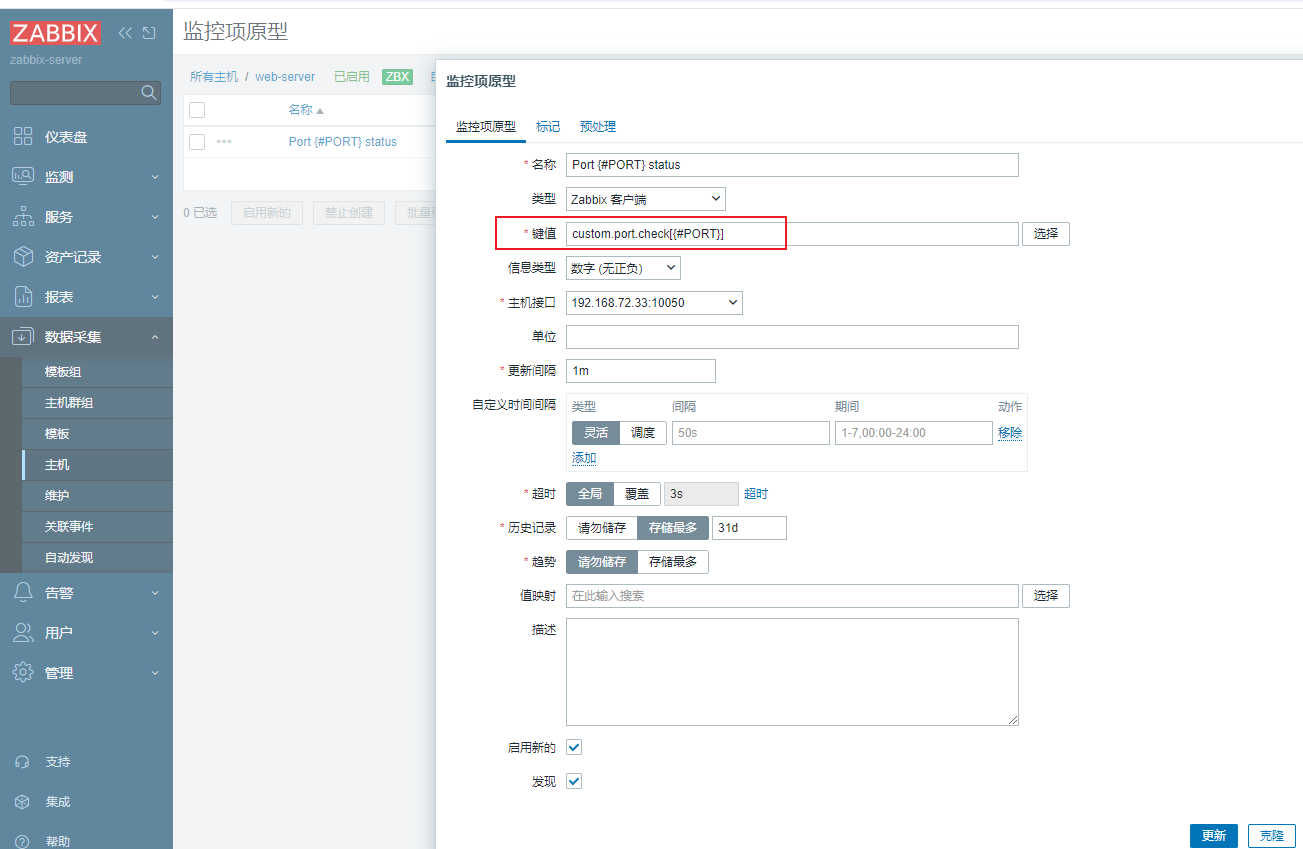Click the 添加 link
This screenshot has width=1303, height=849.
point(584,458)
